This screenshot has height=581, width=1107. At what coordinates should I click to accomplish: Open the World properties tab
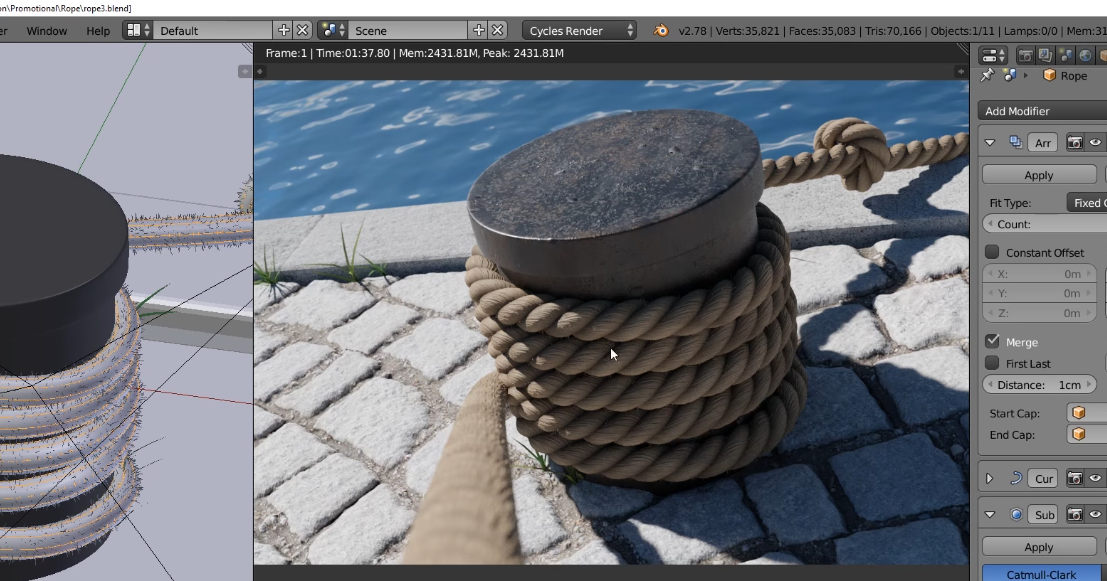tap(1084, 55)
